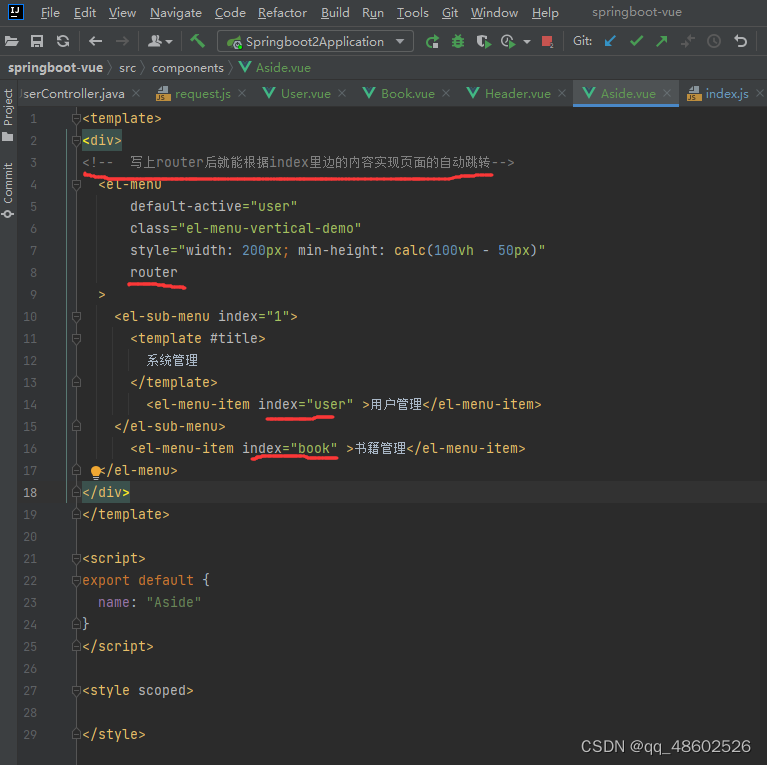Click the Save All disk icon
This screenshot has height=765, width=767.
pyautogui.click(x=37, y=42)
